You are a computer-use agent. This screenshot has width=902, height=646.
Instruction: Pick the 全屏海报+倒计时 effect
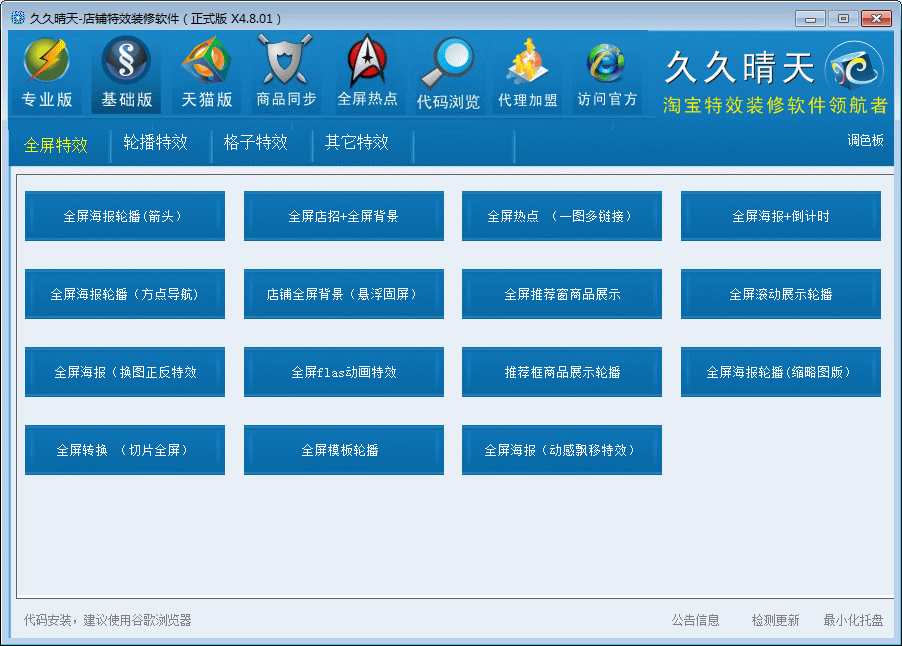780,216
